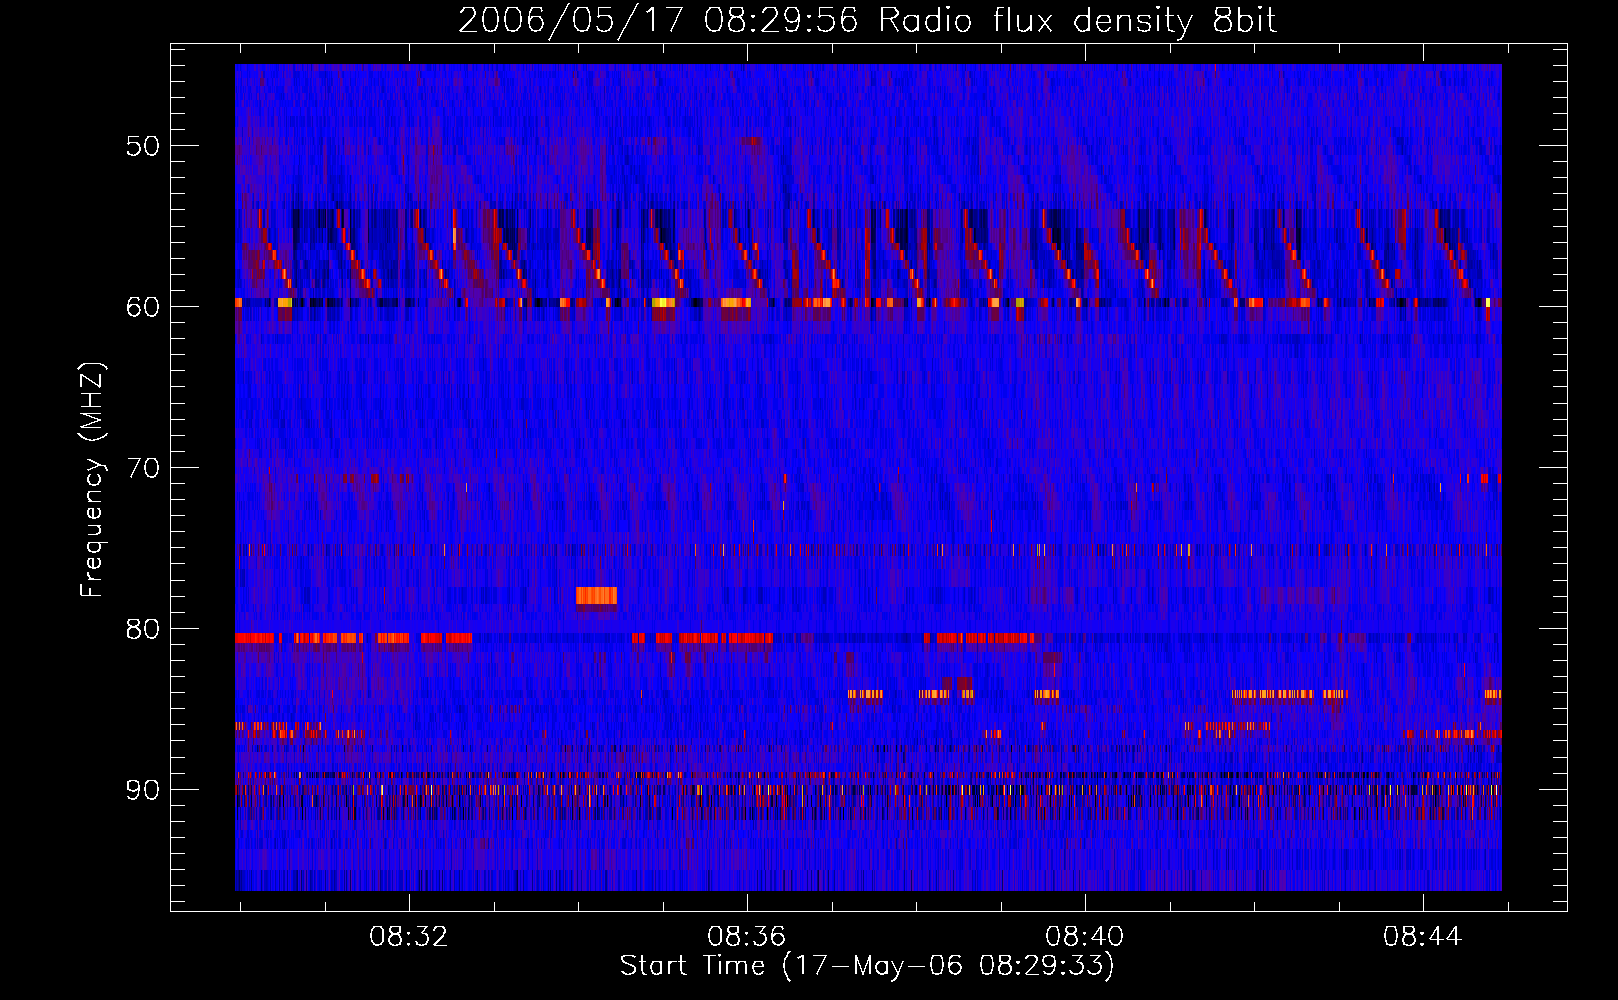The width and height of the screenshot is (1618, 1000).
Task: Click the orange burst block near 78 MHz
Action: click(596, 596)
